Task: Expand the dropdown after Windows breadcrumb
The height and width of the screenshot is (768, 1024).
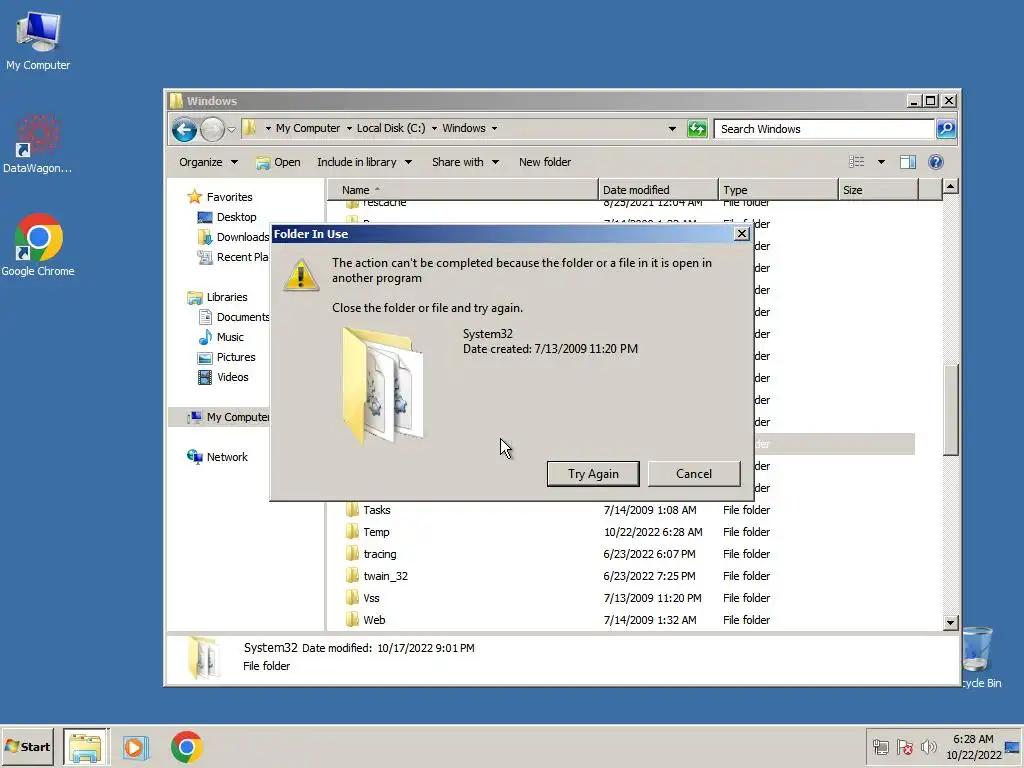Action: tap(494, 129)
